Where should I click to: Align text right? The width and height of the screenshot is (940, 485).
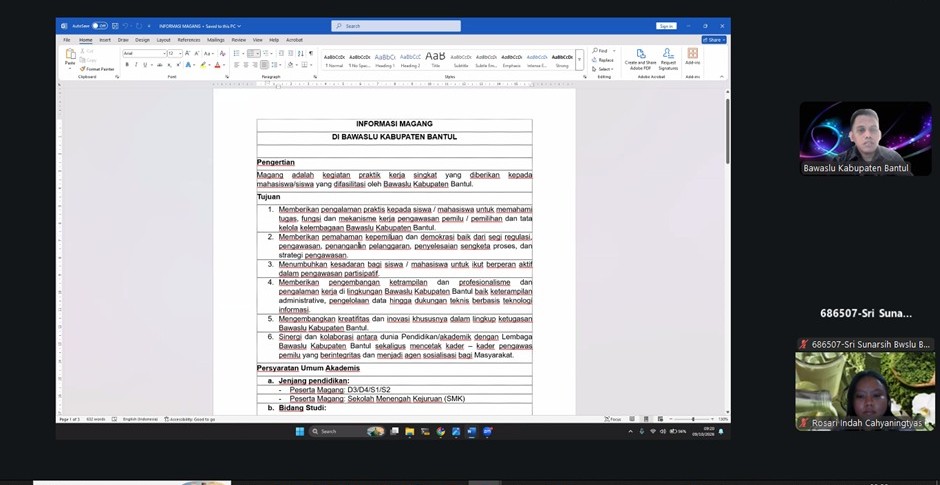click(x=255, y=65)
